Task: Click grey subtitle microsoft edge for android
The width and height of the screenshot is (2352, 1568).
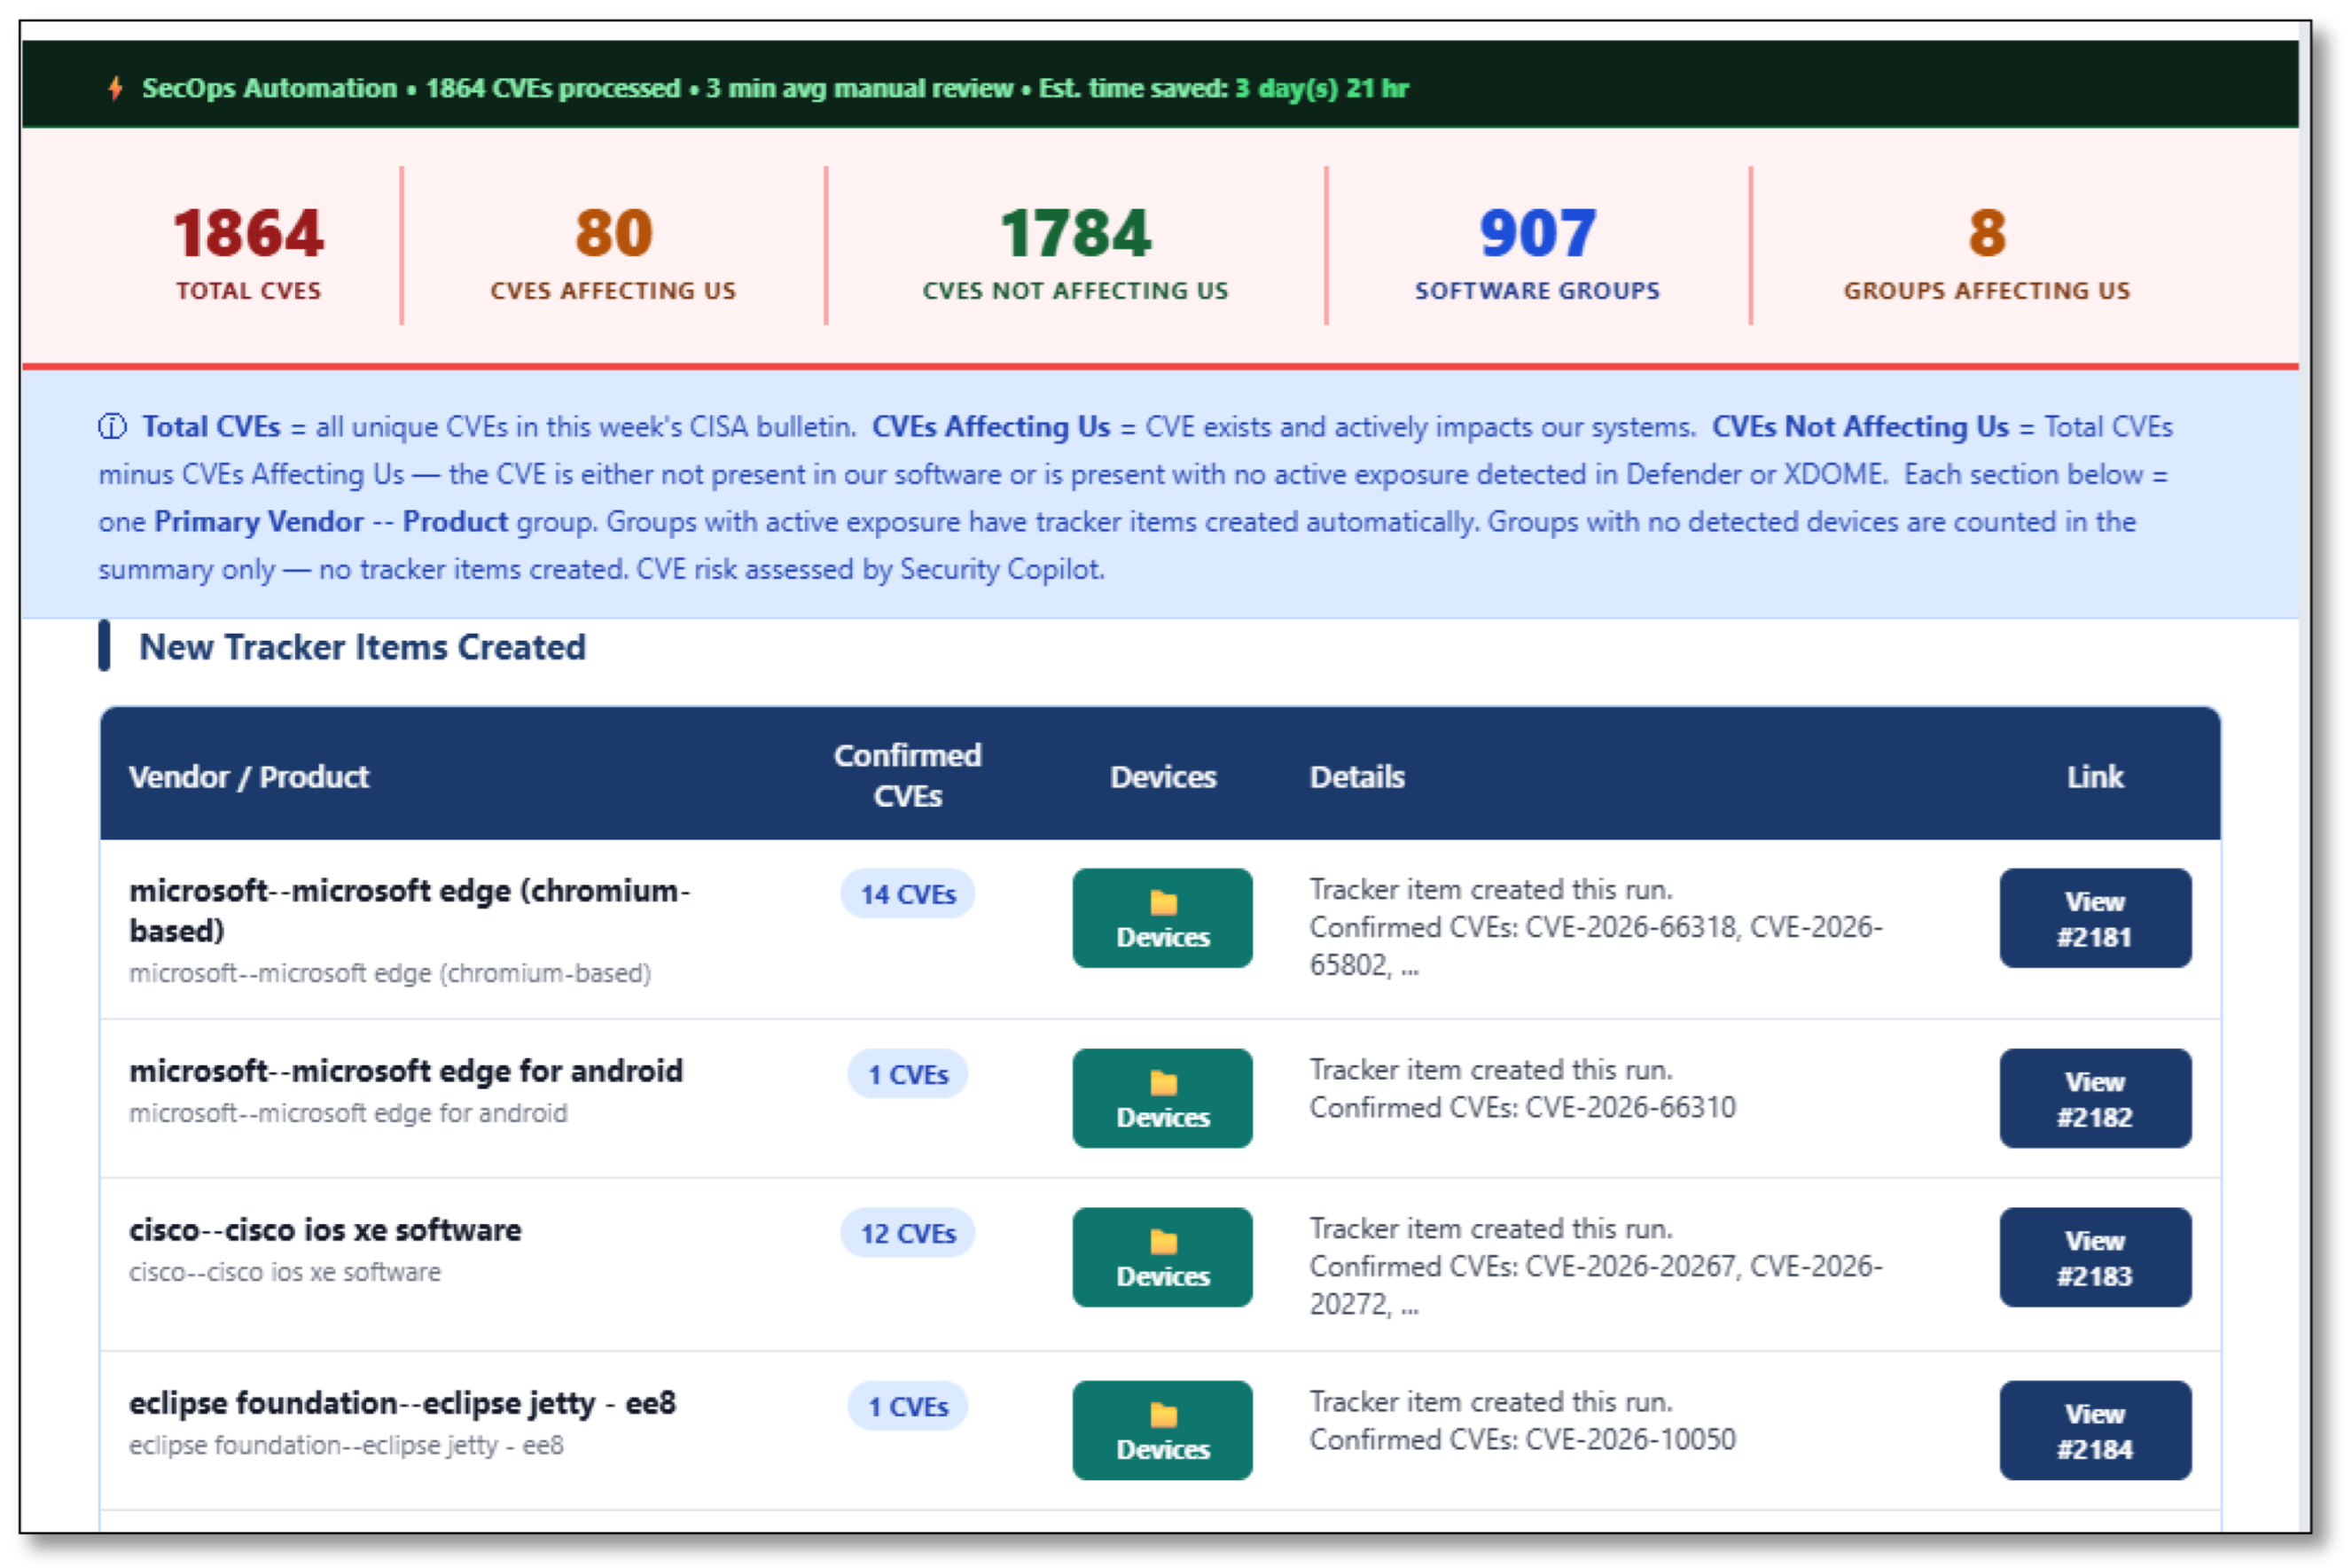Action: tap(348, 1113)
